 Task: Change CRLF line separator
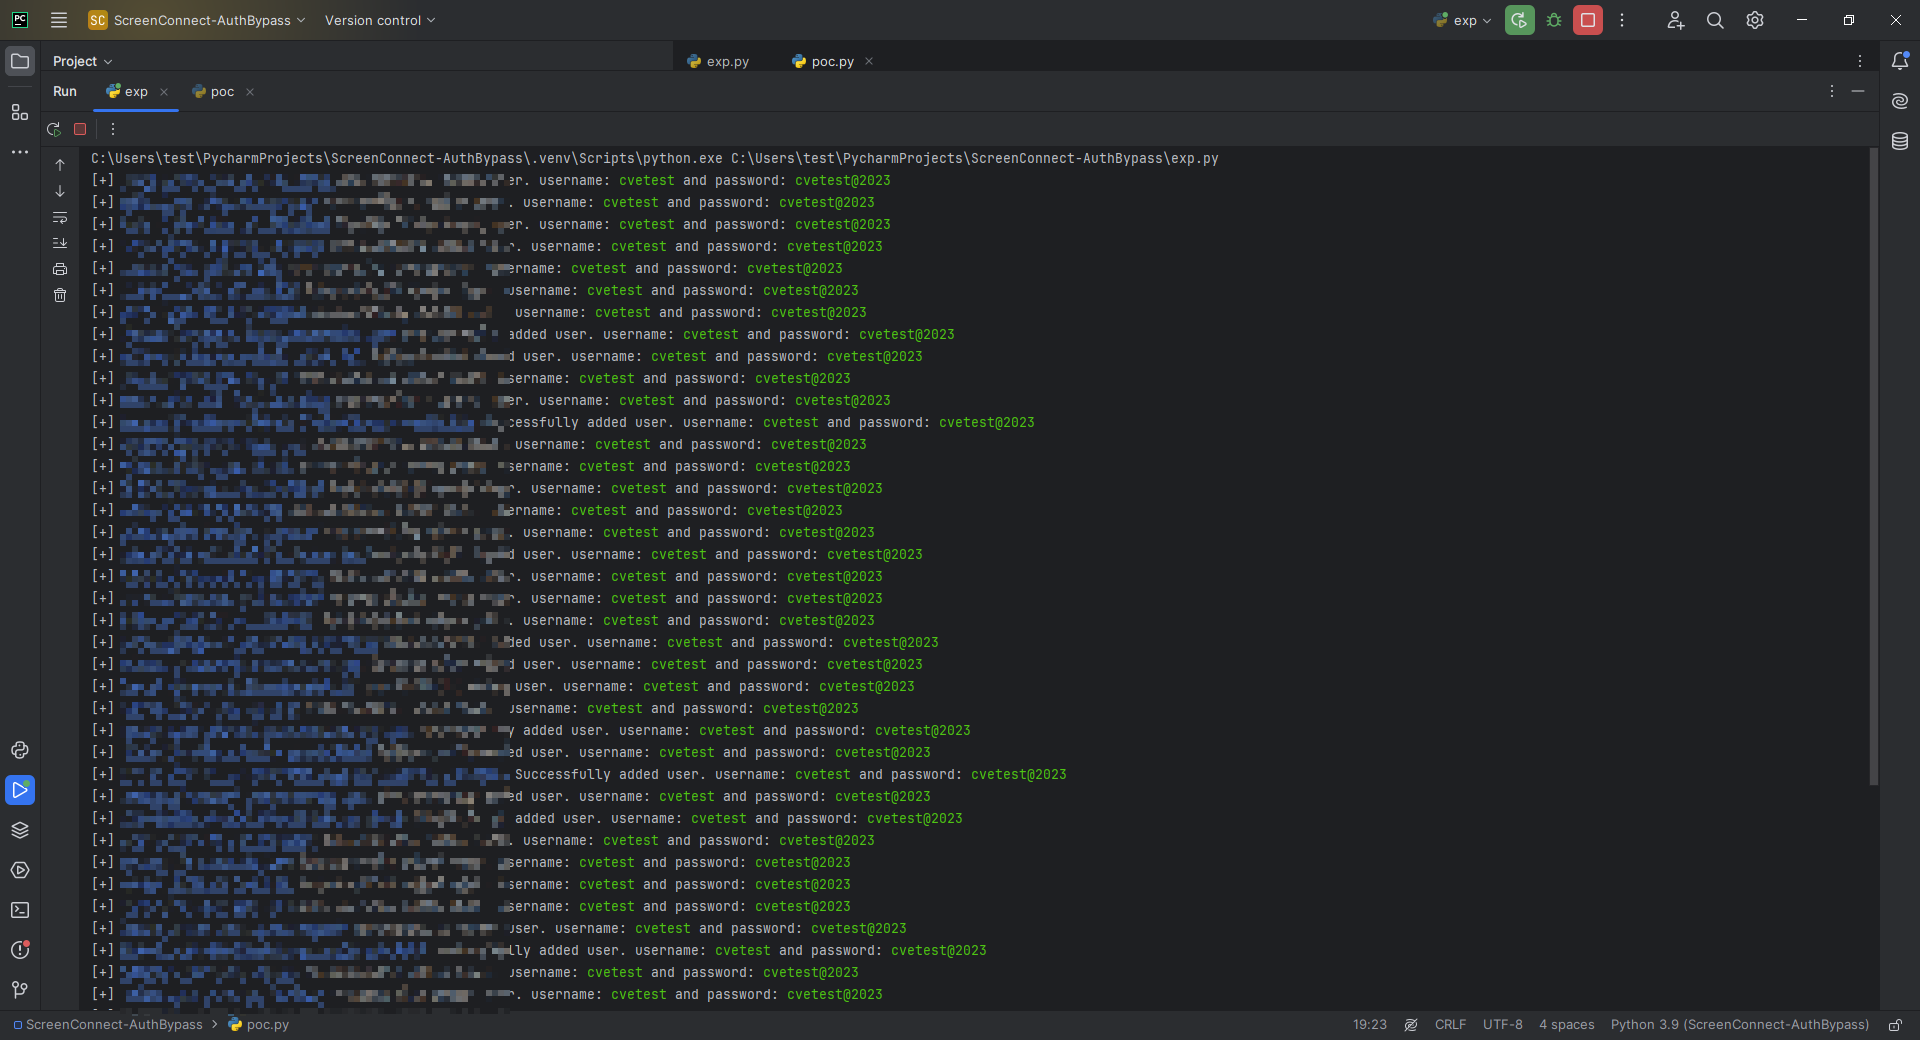pos(1450,1025)
